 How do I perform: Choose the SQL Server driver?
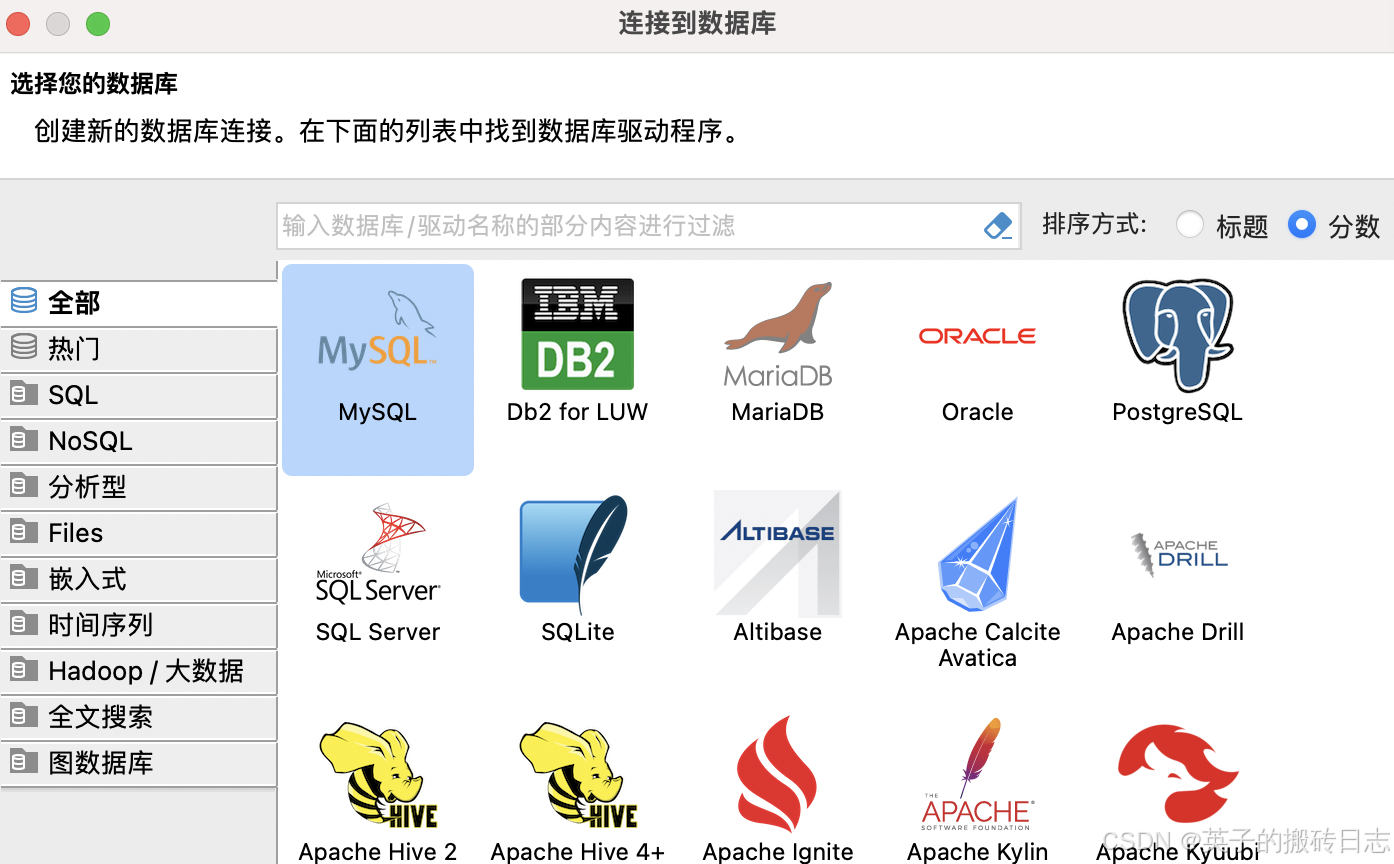(x=378, y=572)
